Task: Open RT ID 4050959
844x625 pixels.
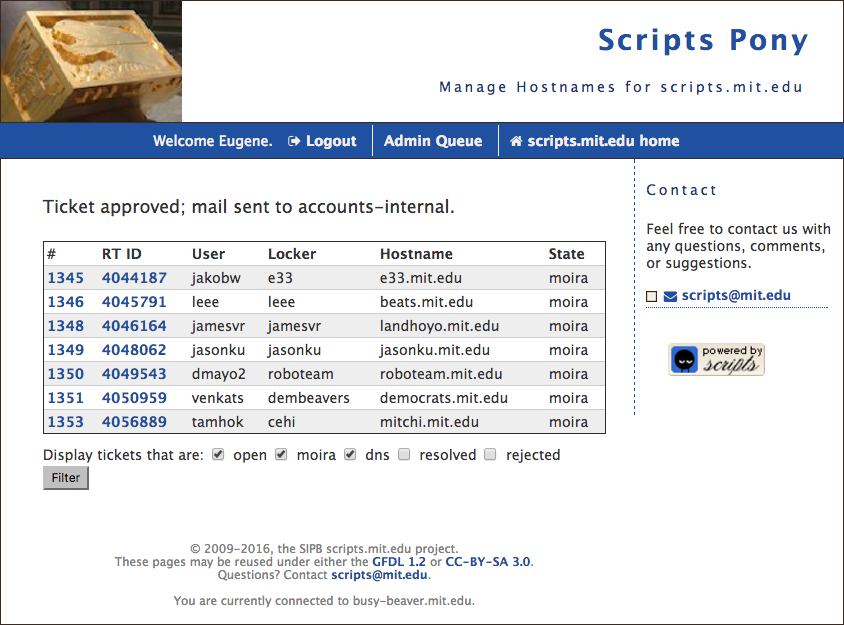Action: pyautogui.click(x=134, y=398)
